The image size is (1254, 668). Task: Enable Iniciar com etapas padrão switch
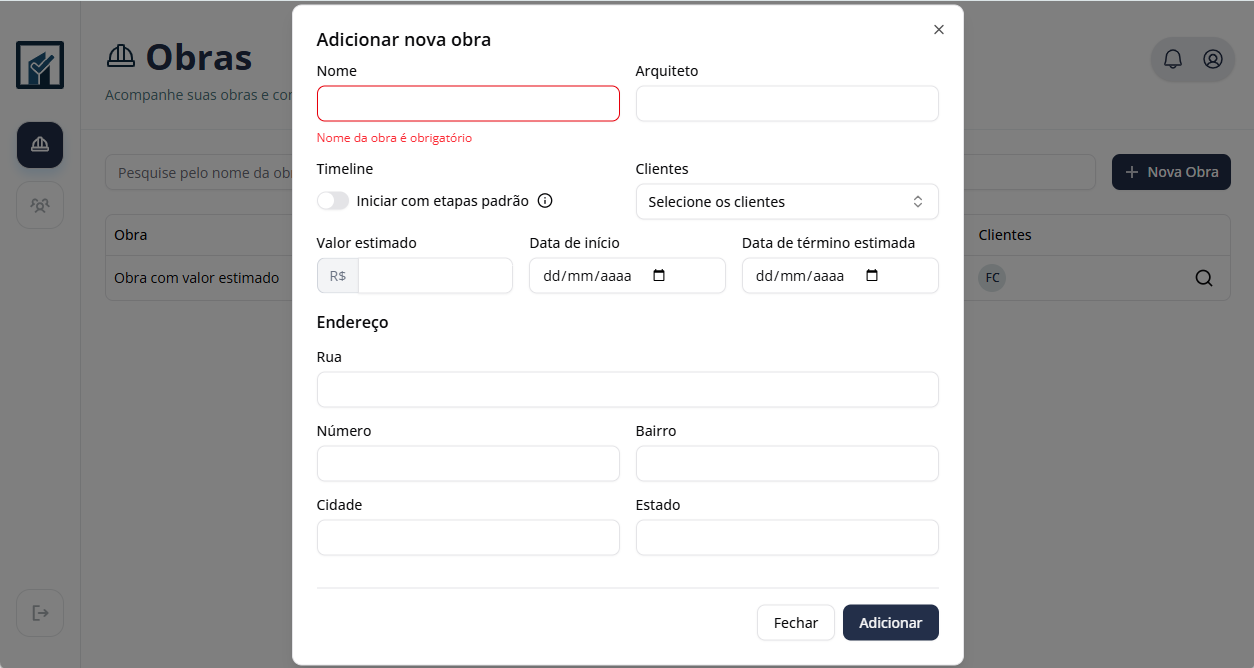(333, 201)
